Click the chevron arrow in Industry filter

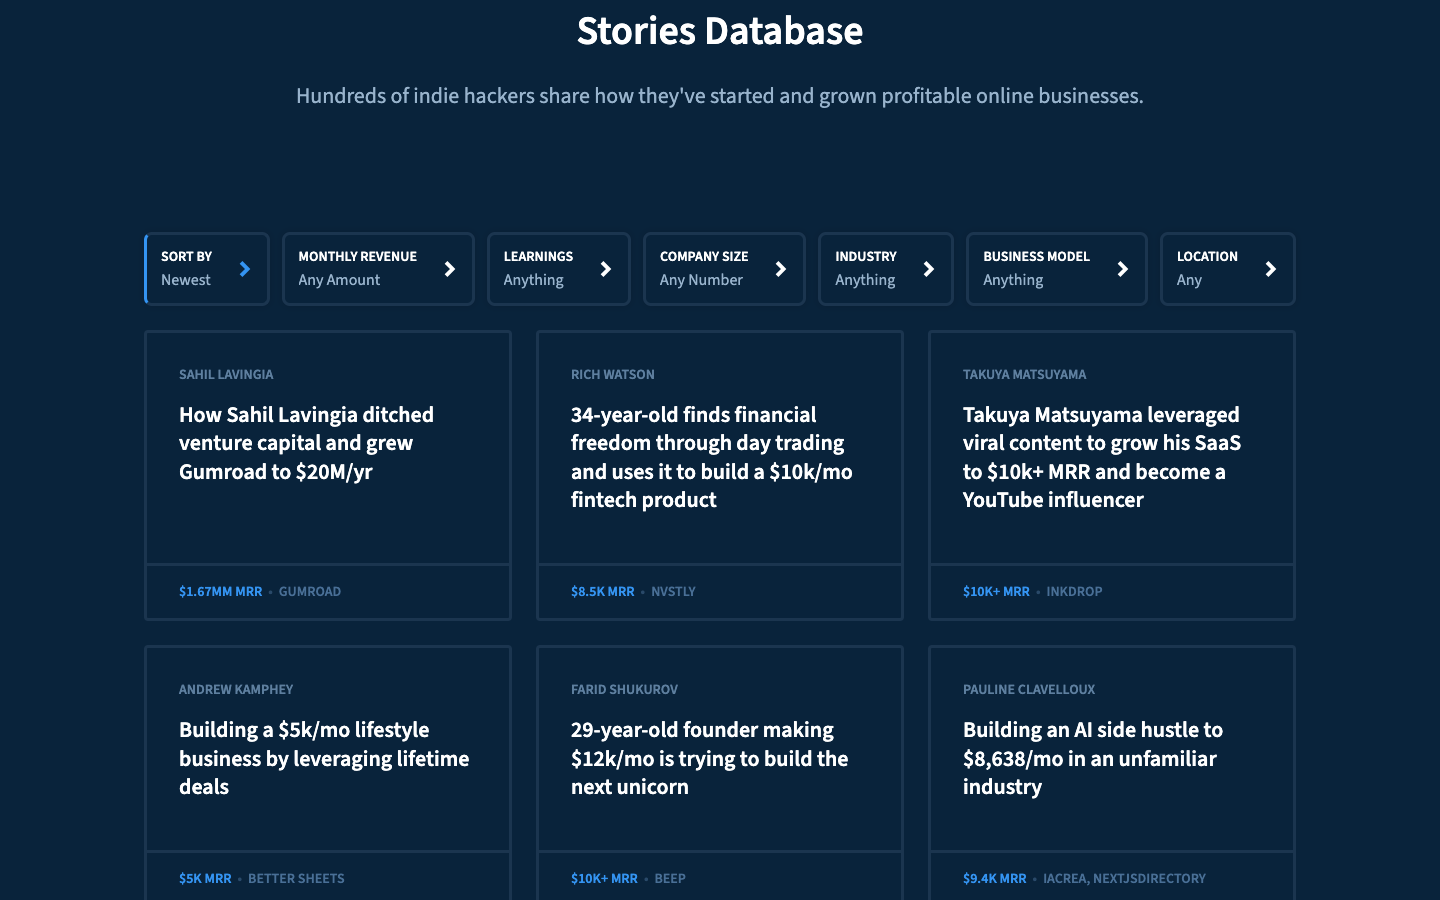929,269
